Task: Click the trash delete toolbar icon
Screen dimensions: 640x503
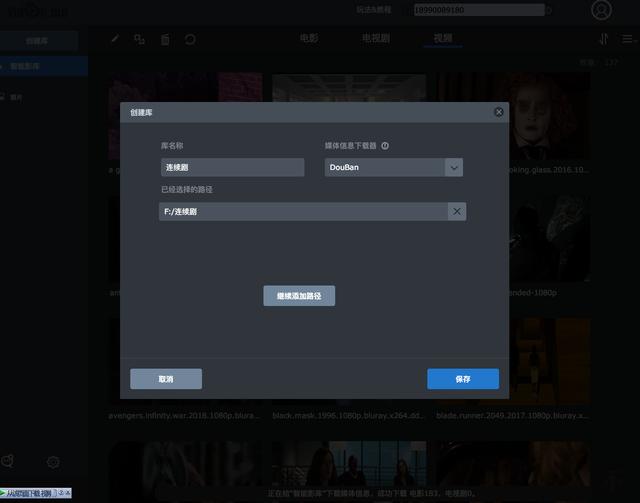Action: click(x=165, y=40)
